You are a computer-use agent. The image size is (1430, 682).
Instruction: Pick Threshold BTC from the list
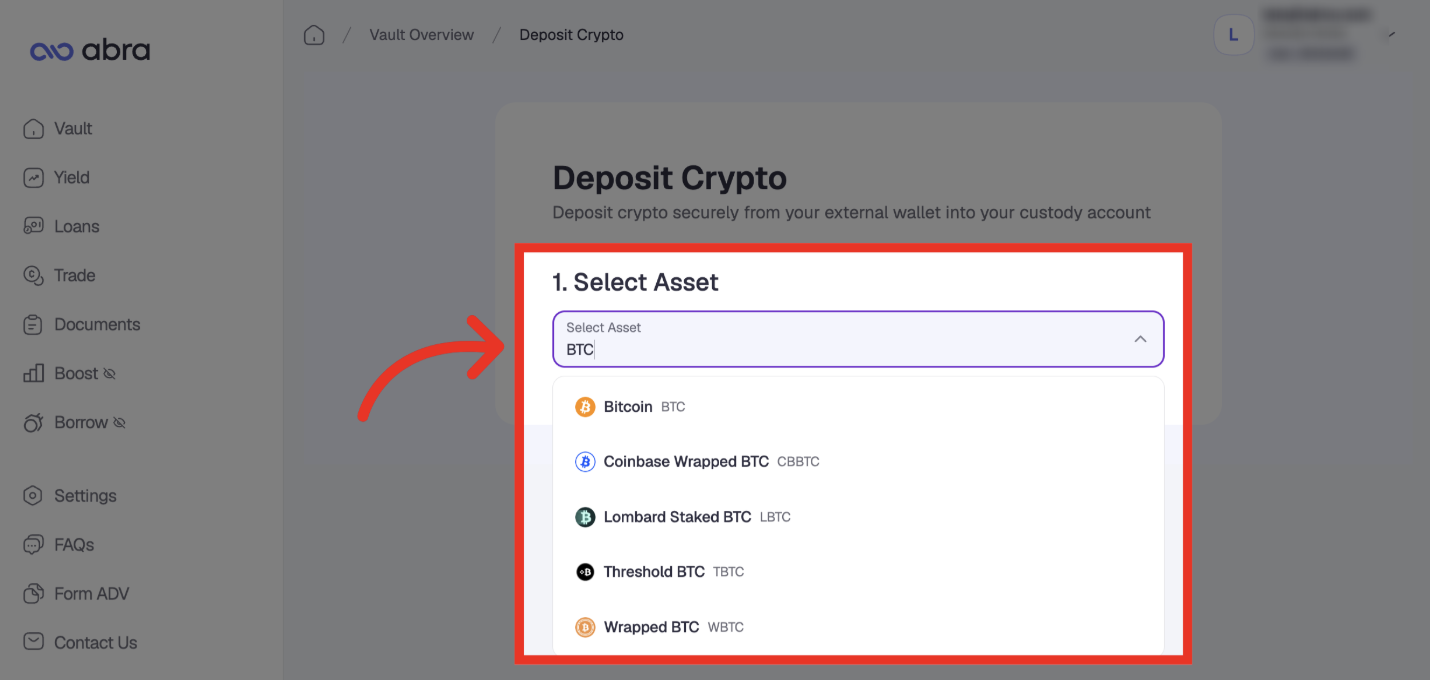(858, 572)
